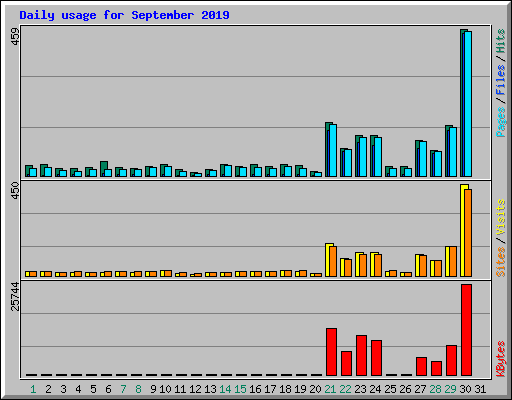Click day label 21 on the axis
Image resolution: width=512 pixels, height=400 pixels.
[330, 389]
